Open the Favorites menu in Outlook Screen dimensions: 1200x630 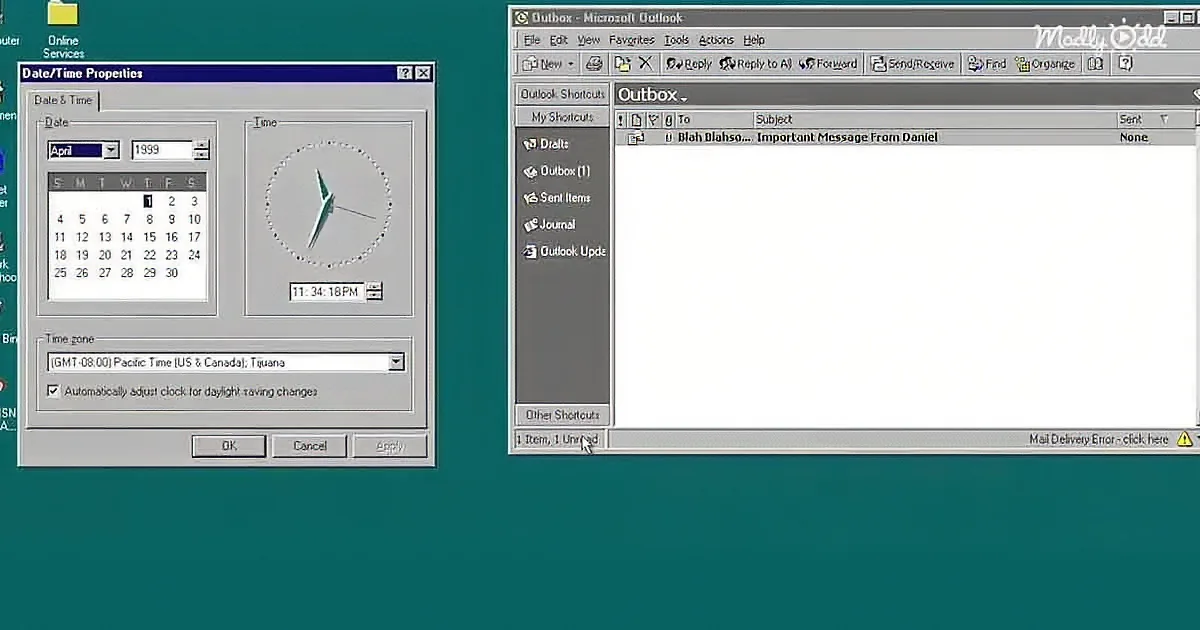[632, 40]
